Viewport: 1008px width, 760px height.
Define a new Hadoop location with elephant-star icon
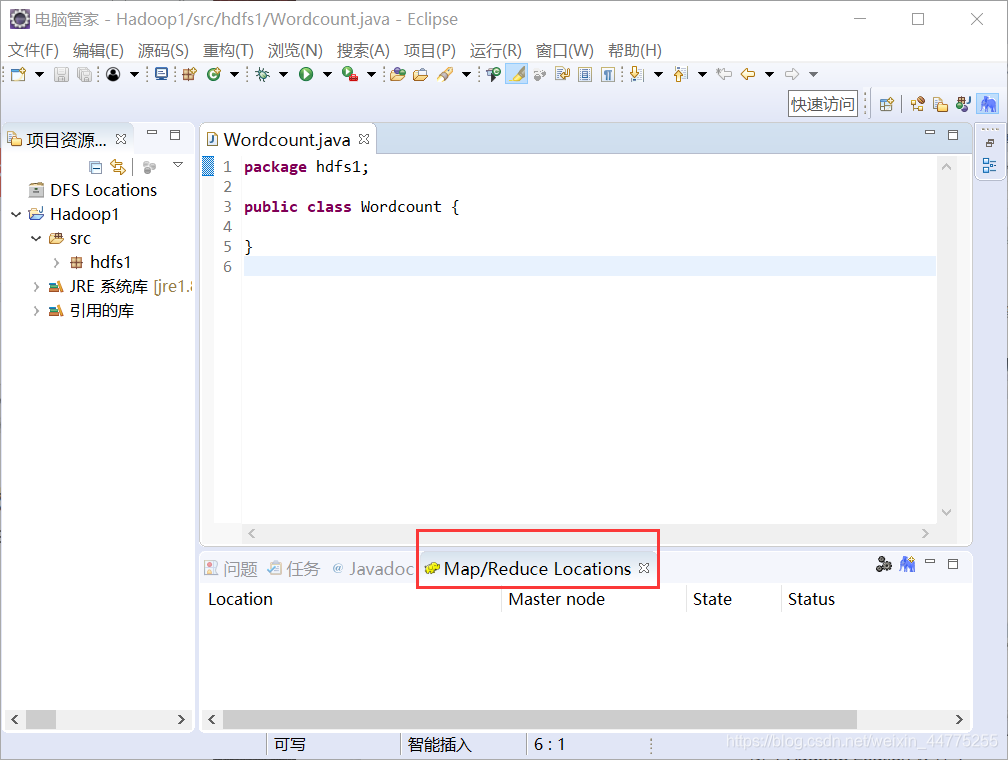[x=907, y=564]
